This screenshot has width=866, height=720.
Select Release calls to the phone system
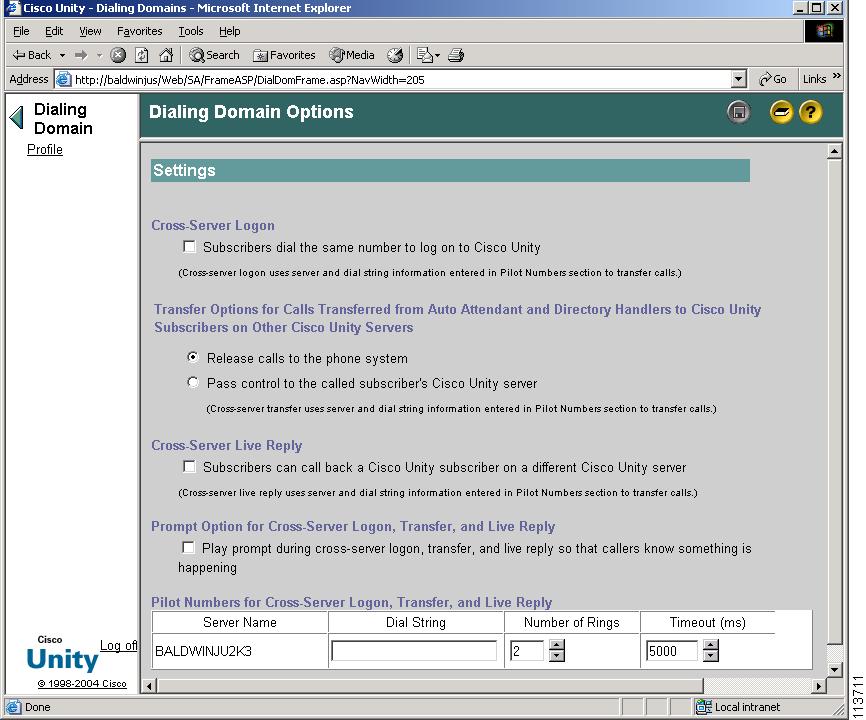pos(193,357)
